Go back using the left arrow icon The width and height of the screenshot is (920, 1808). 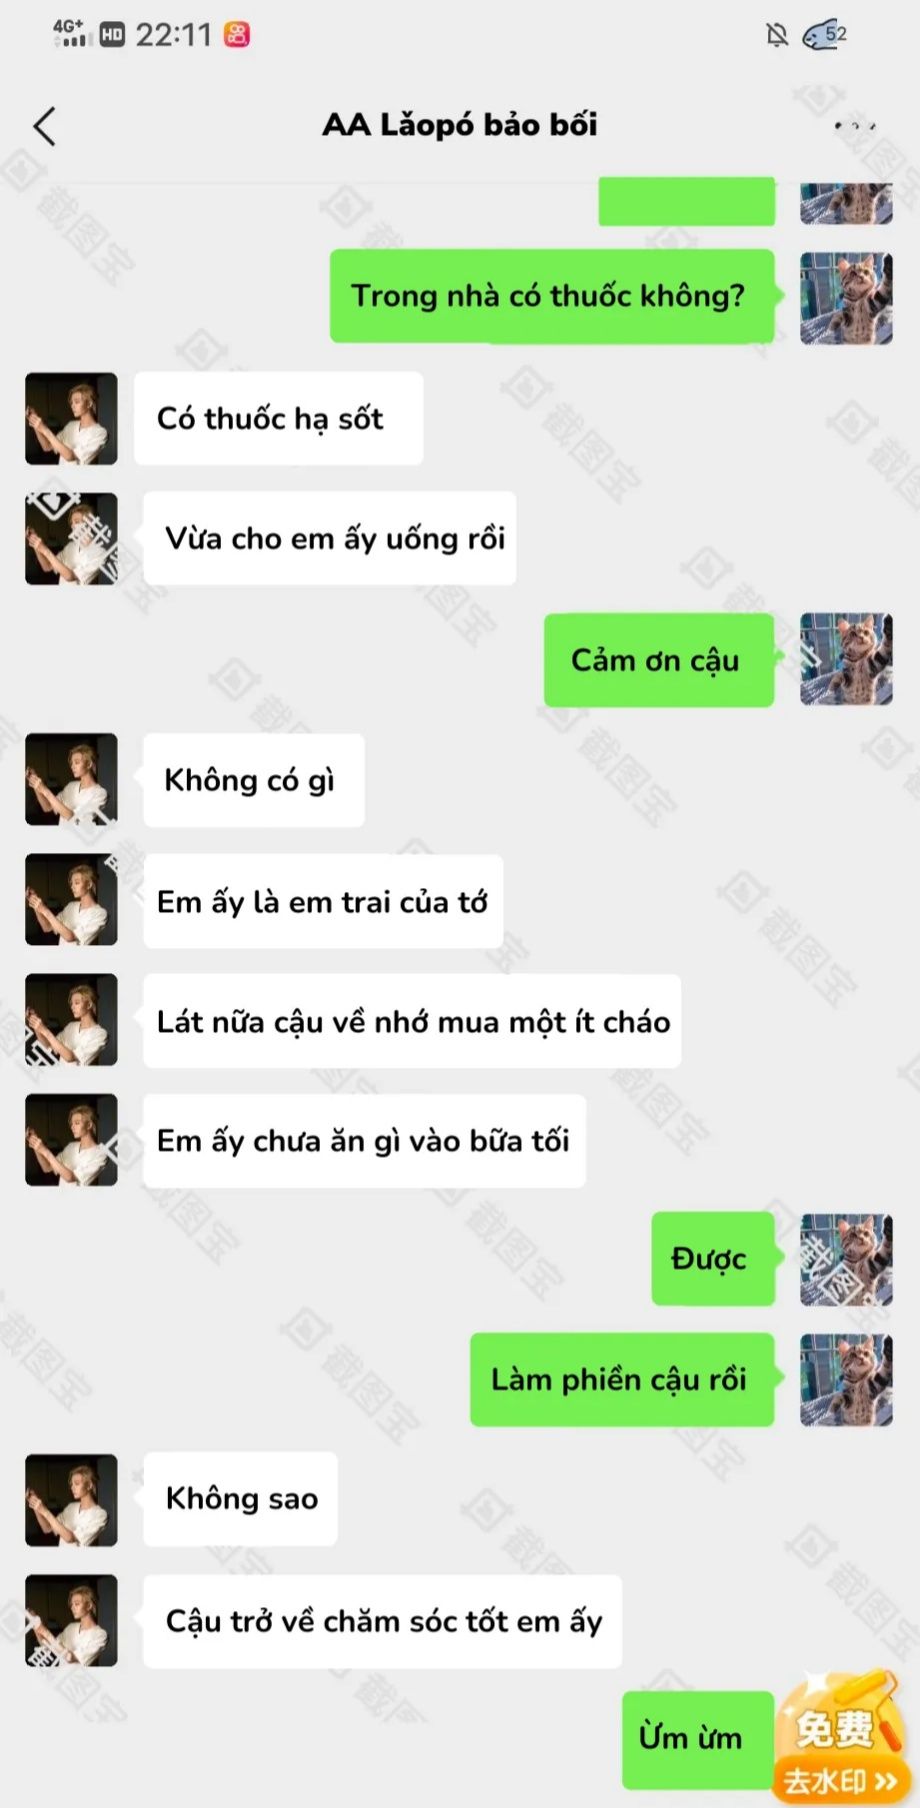pos(44,126)
